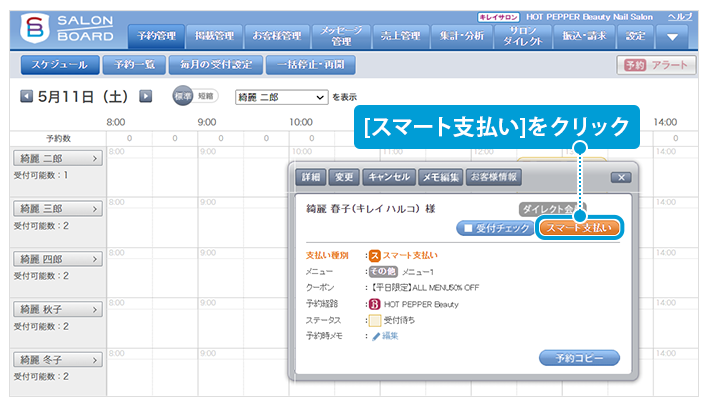This screenshot has width=710, height=407.
Task: Click the pencil icon beside 編集
Action: 376,336
